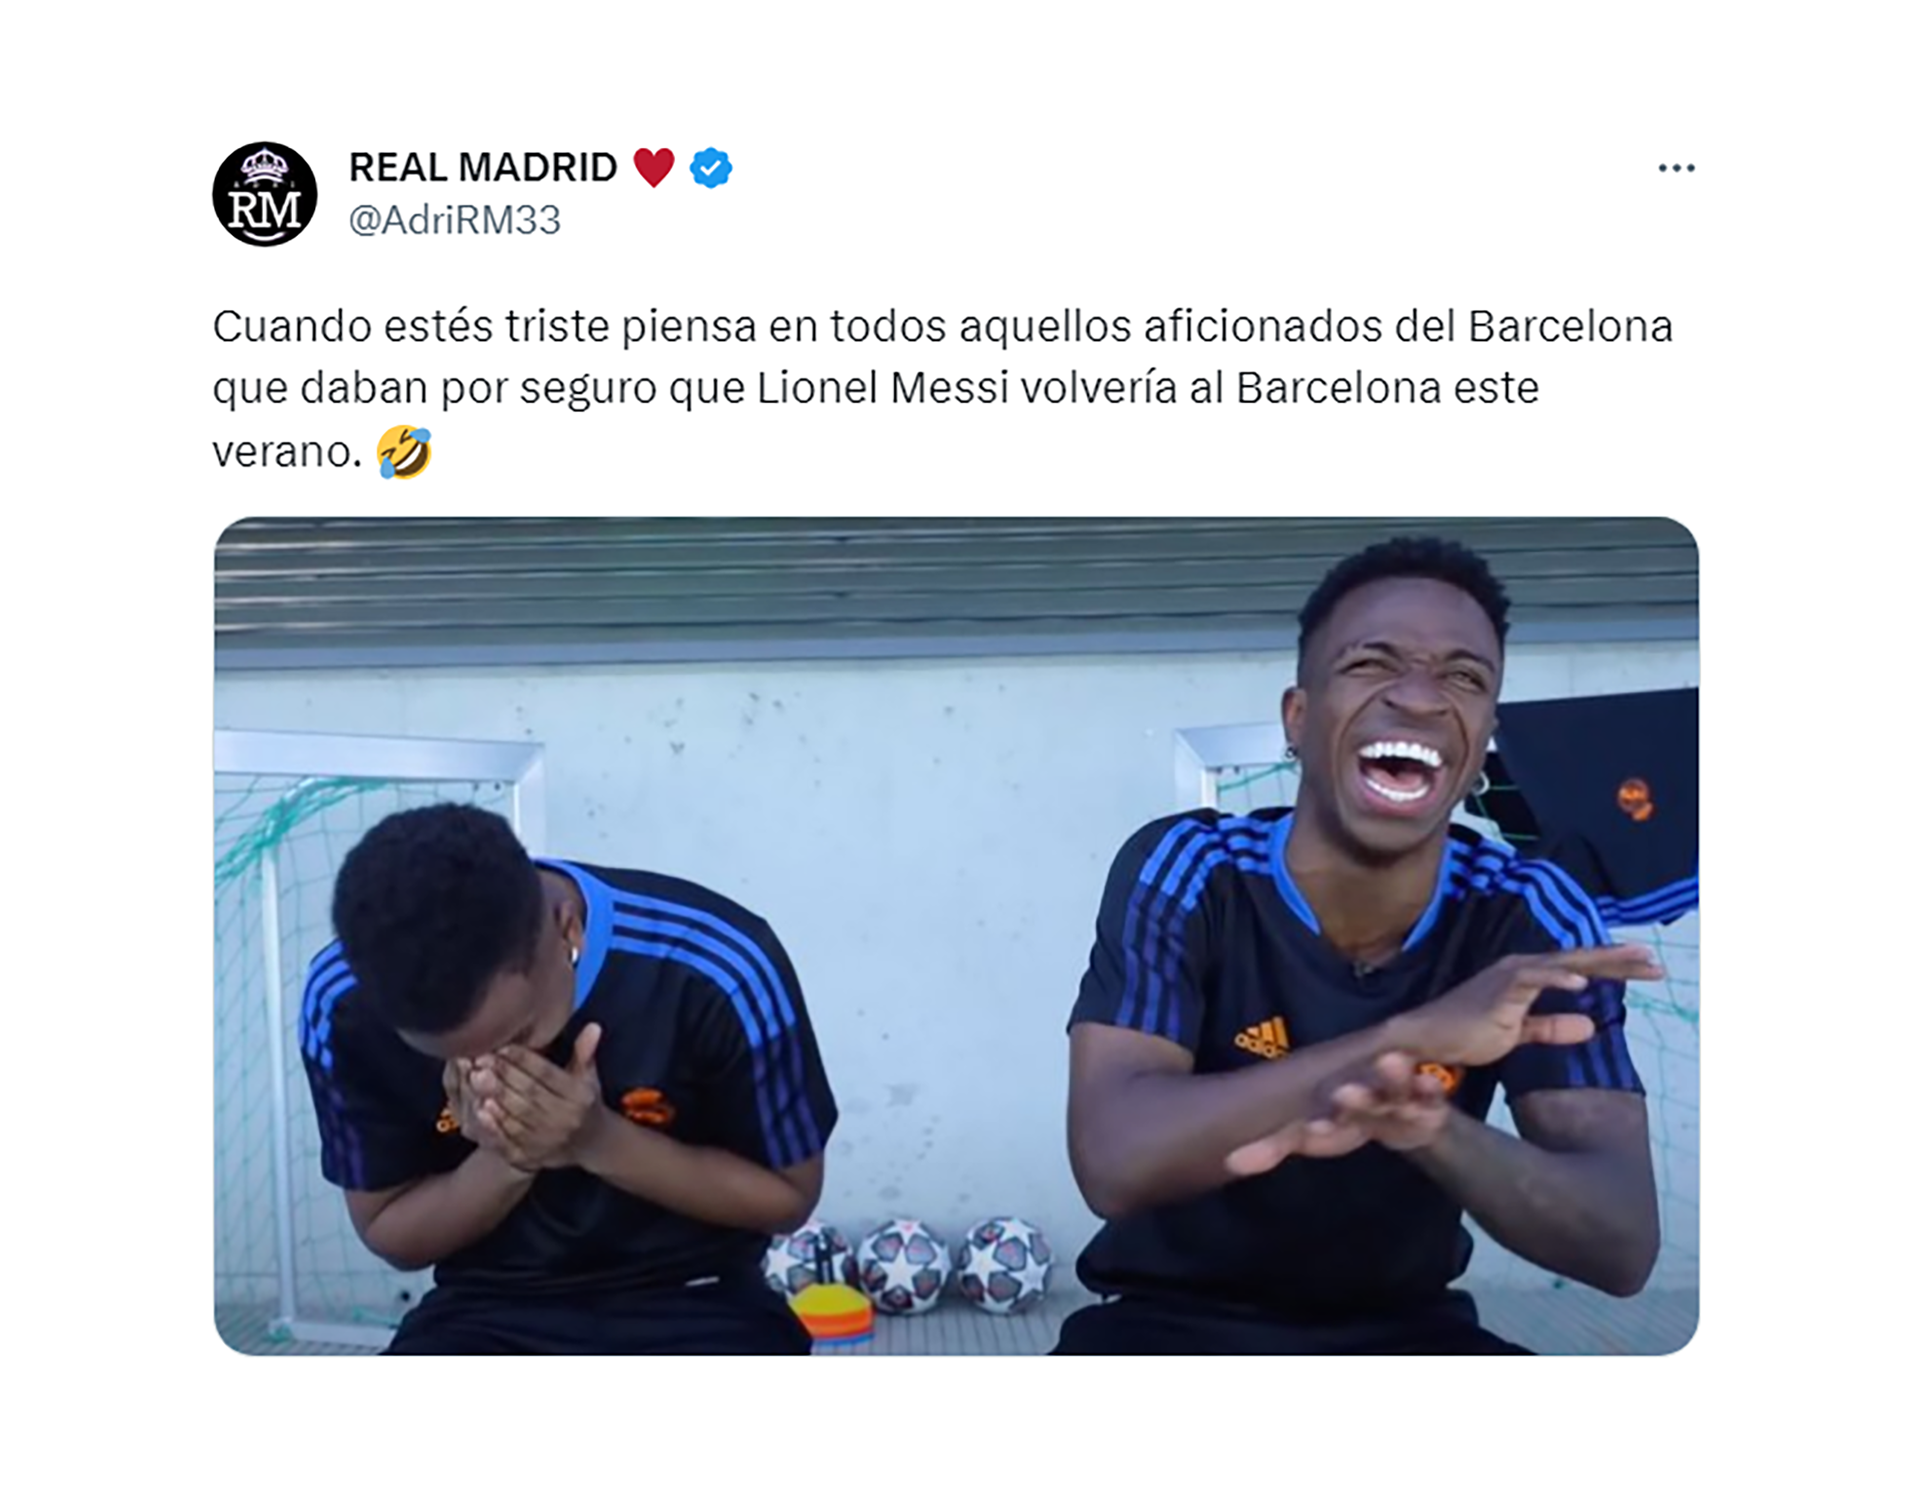Open the three-dot more options menu
This screenshot has width=1920, height=1495.
[1676, 168]
